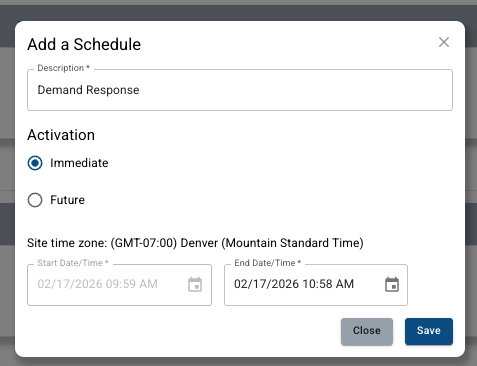
Task: Click the Add a Schedule title
Action: click(x=84, y=44)
